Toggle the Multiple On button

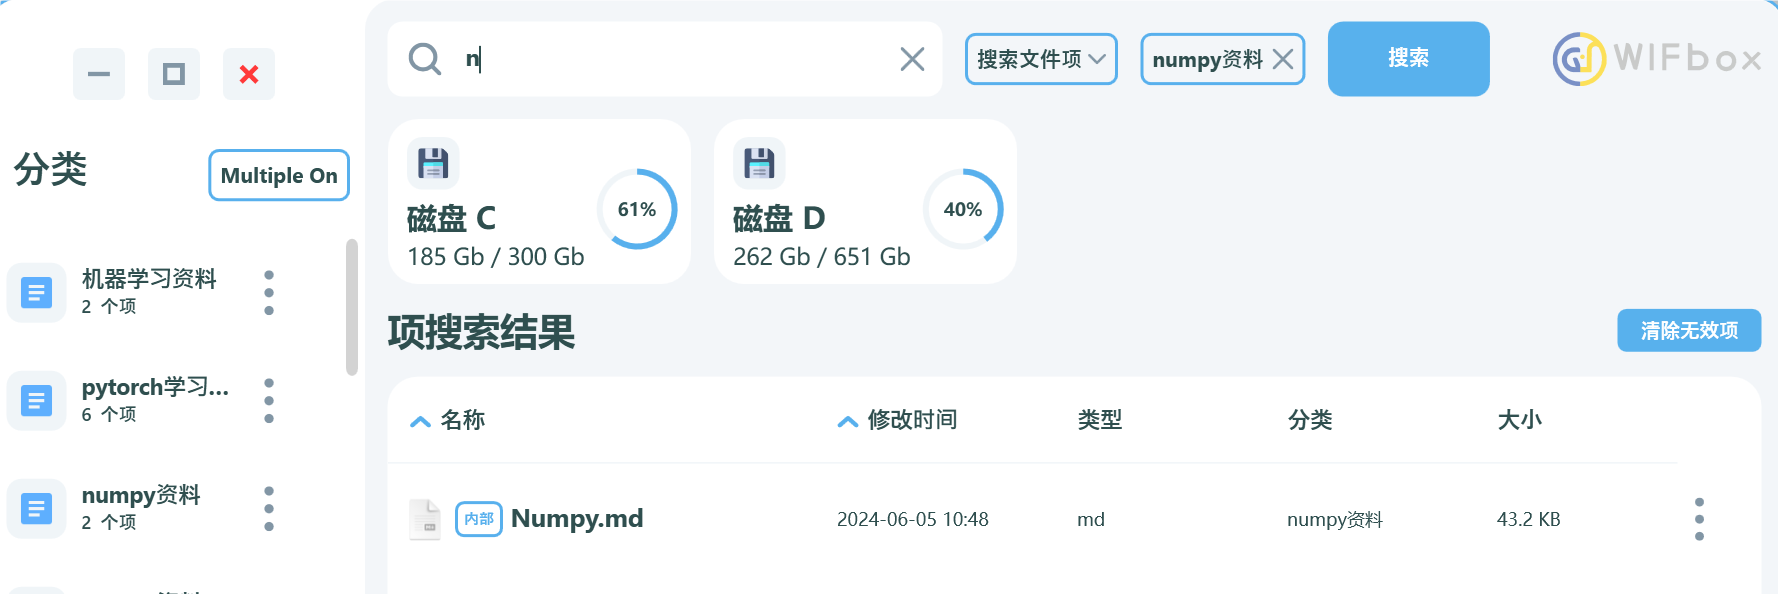click(x=279, y=175)
